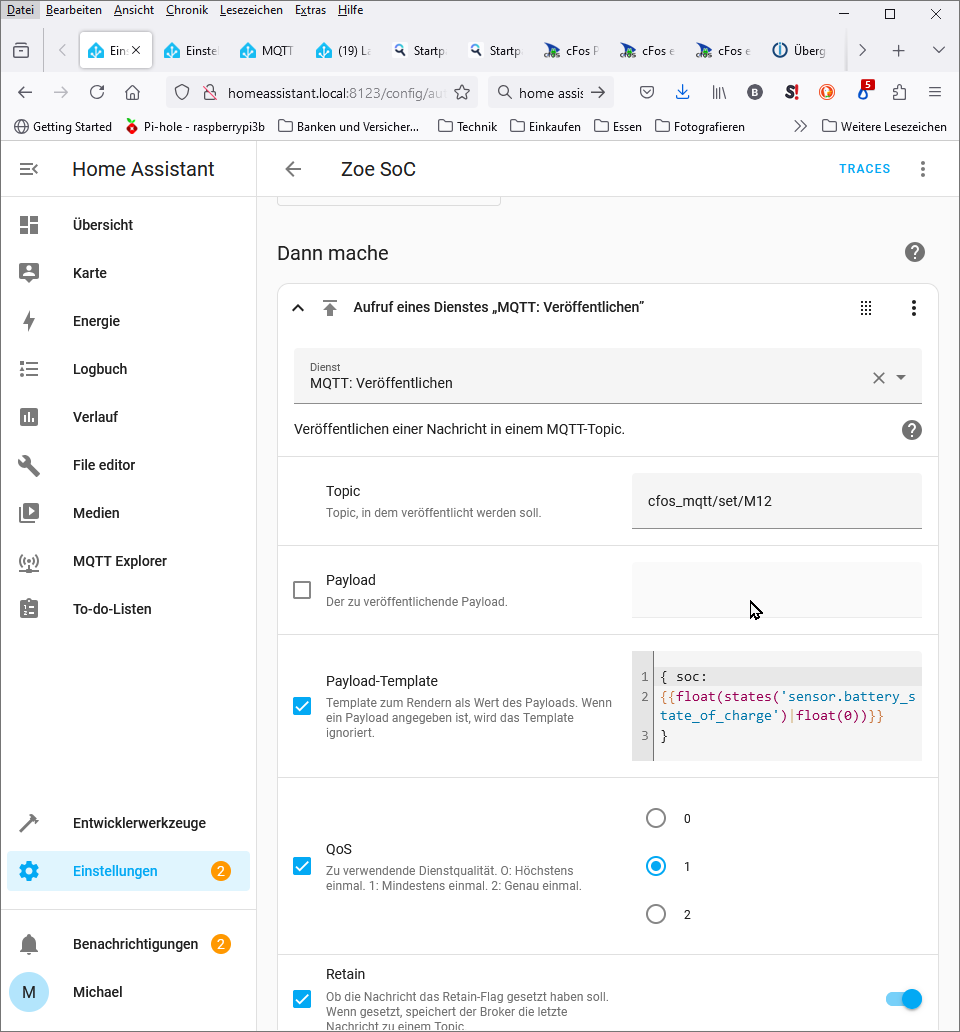Enable the Payload checkbox

302,590
